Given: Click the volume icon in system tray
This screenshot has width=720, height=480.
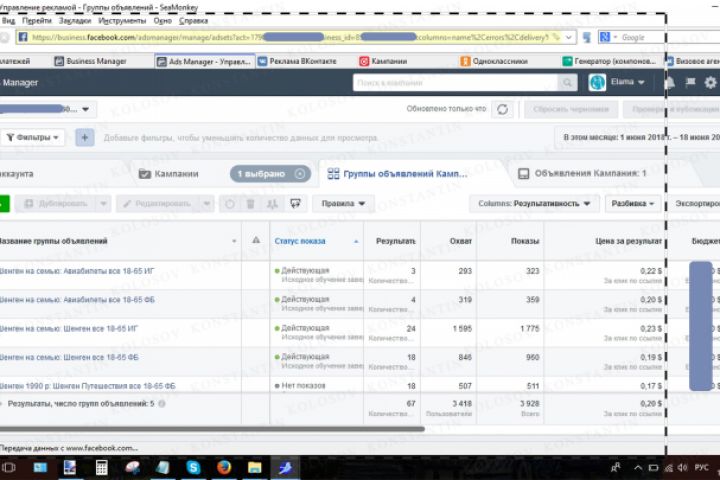Looking at the screenshot, I should click(x=682, y=468).
